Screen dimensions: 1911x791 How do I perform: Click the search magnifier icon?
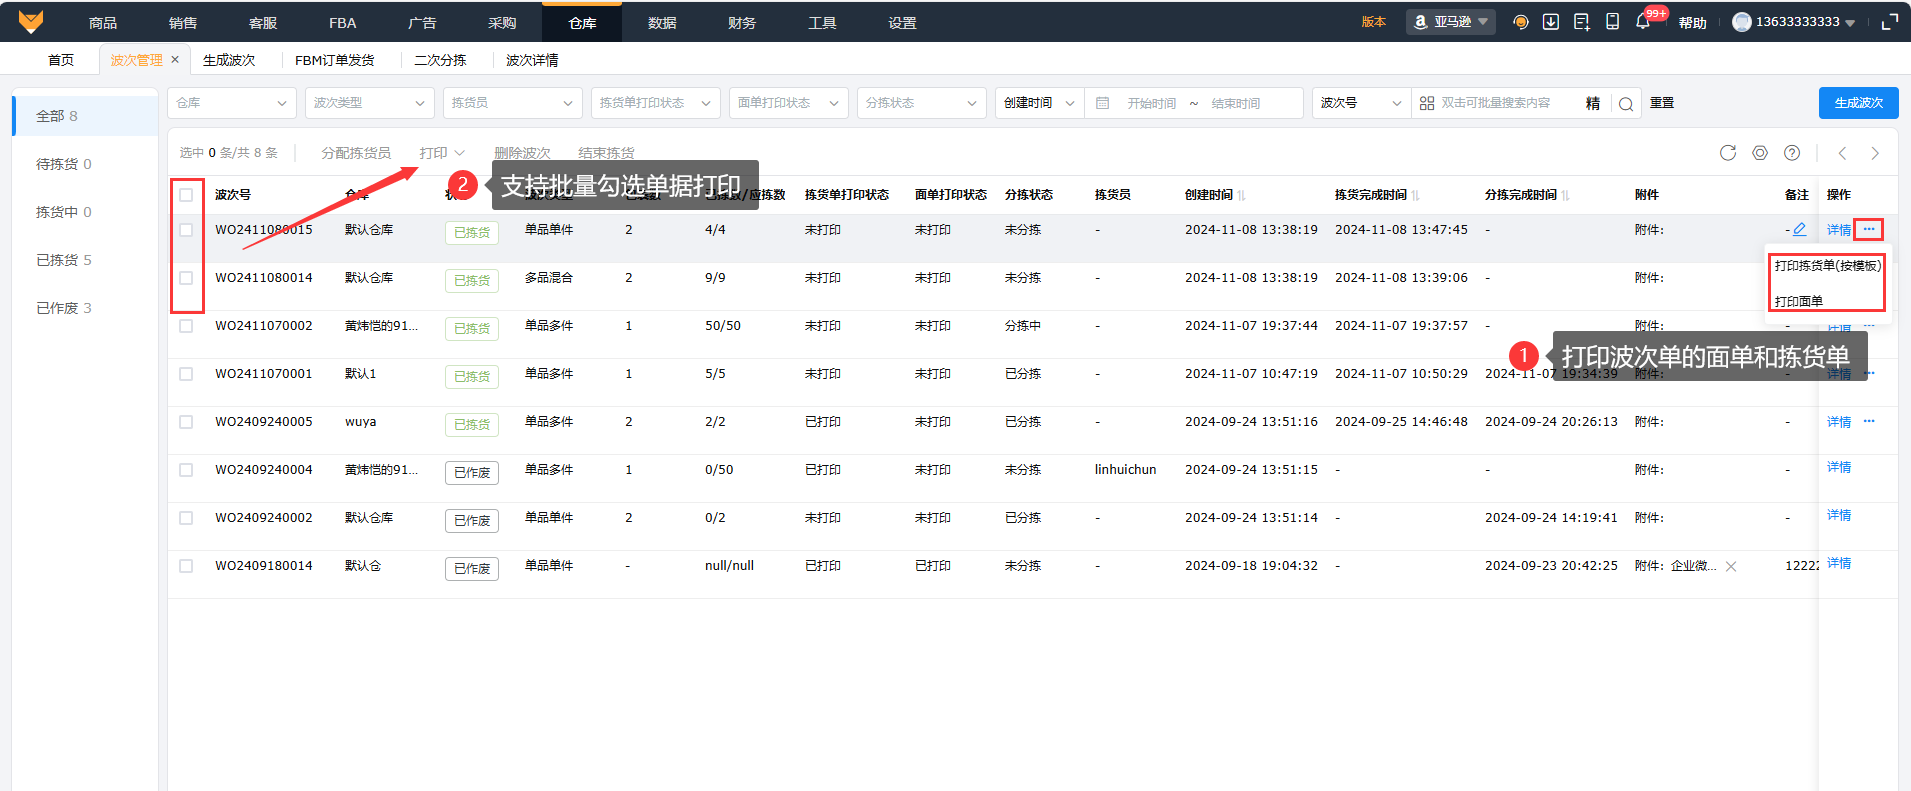pyautogui.click(x=1626, y=104)
